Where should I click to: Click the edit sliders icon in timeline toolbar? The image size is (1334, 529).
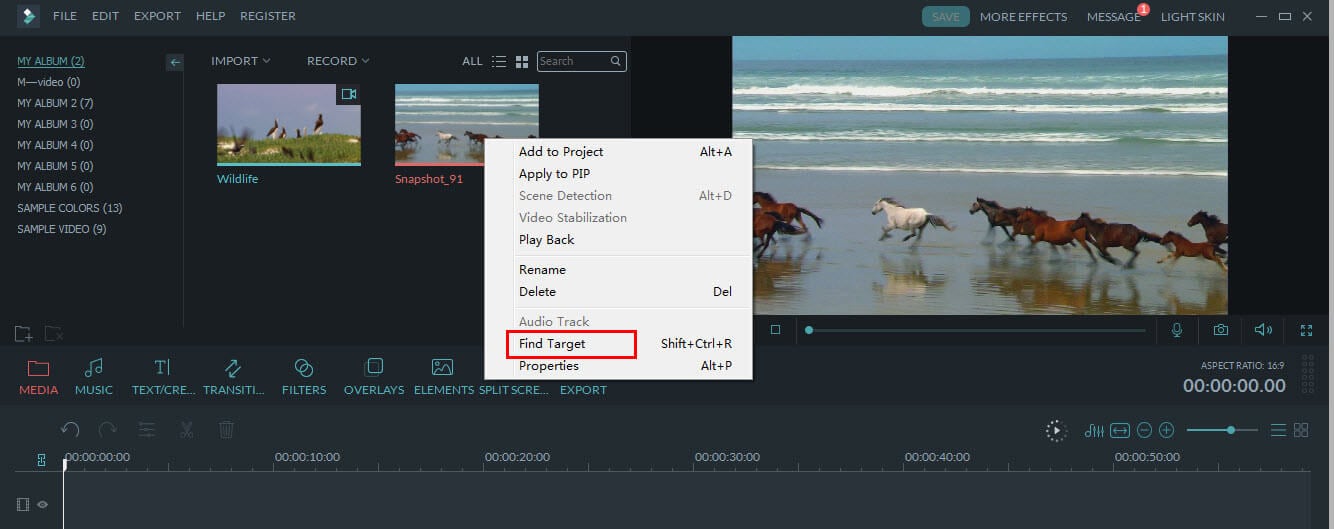(147, 430)
